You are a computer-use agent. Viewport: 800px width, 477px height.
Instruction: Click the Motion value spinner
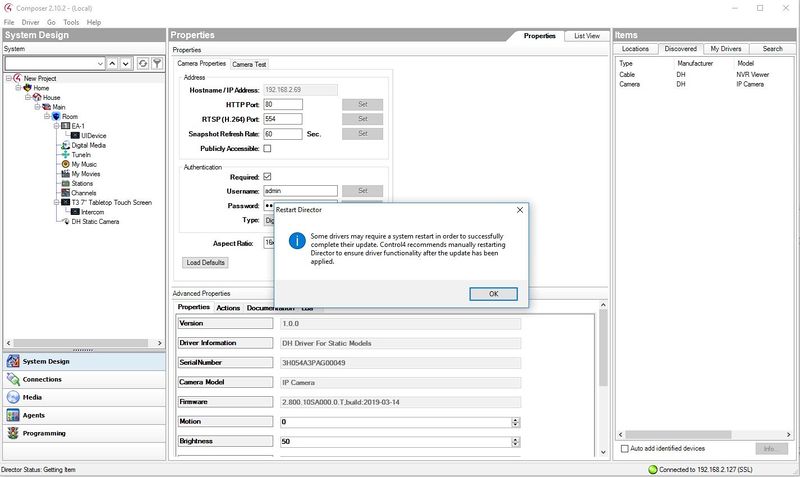[x=515, y=422]
